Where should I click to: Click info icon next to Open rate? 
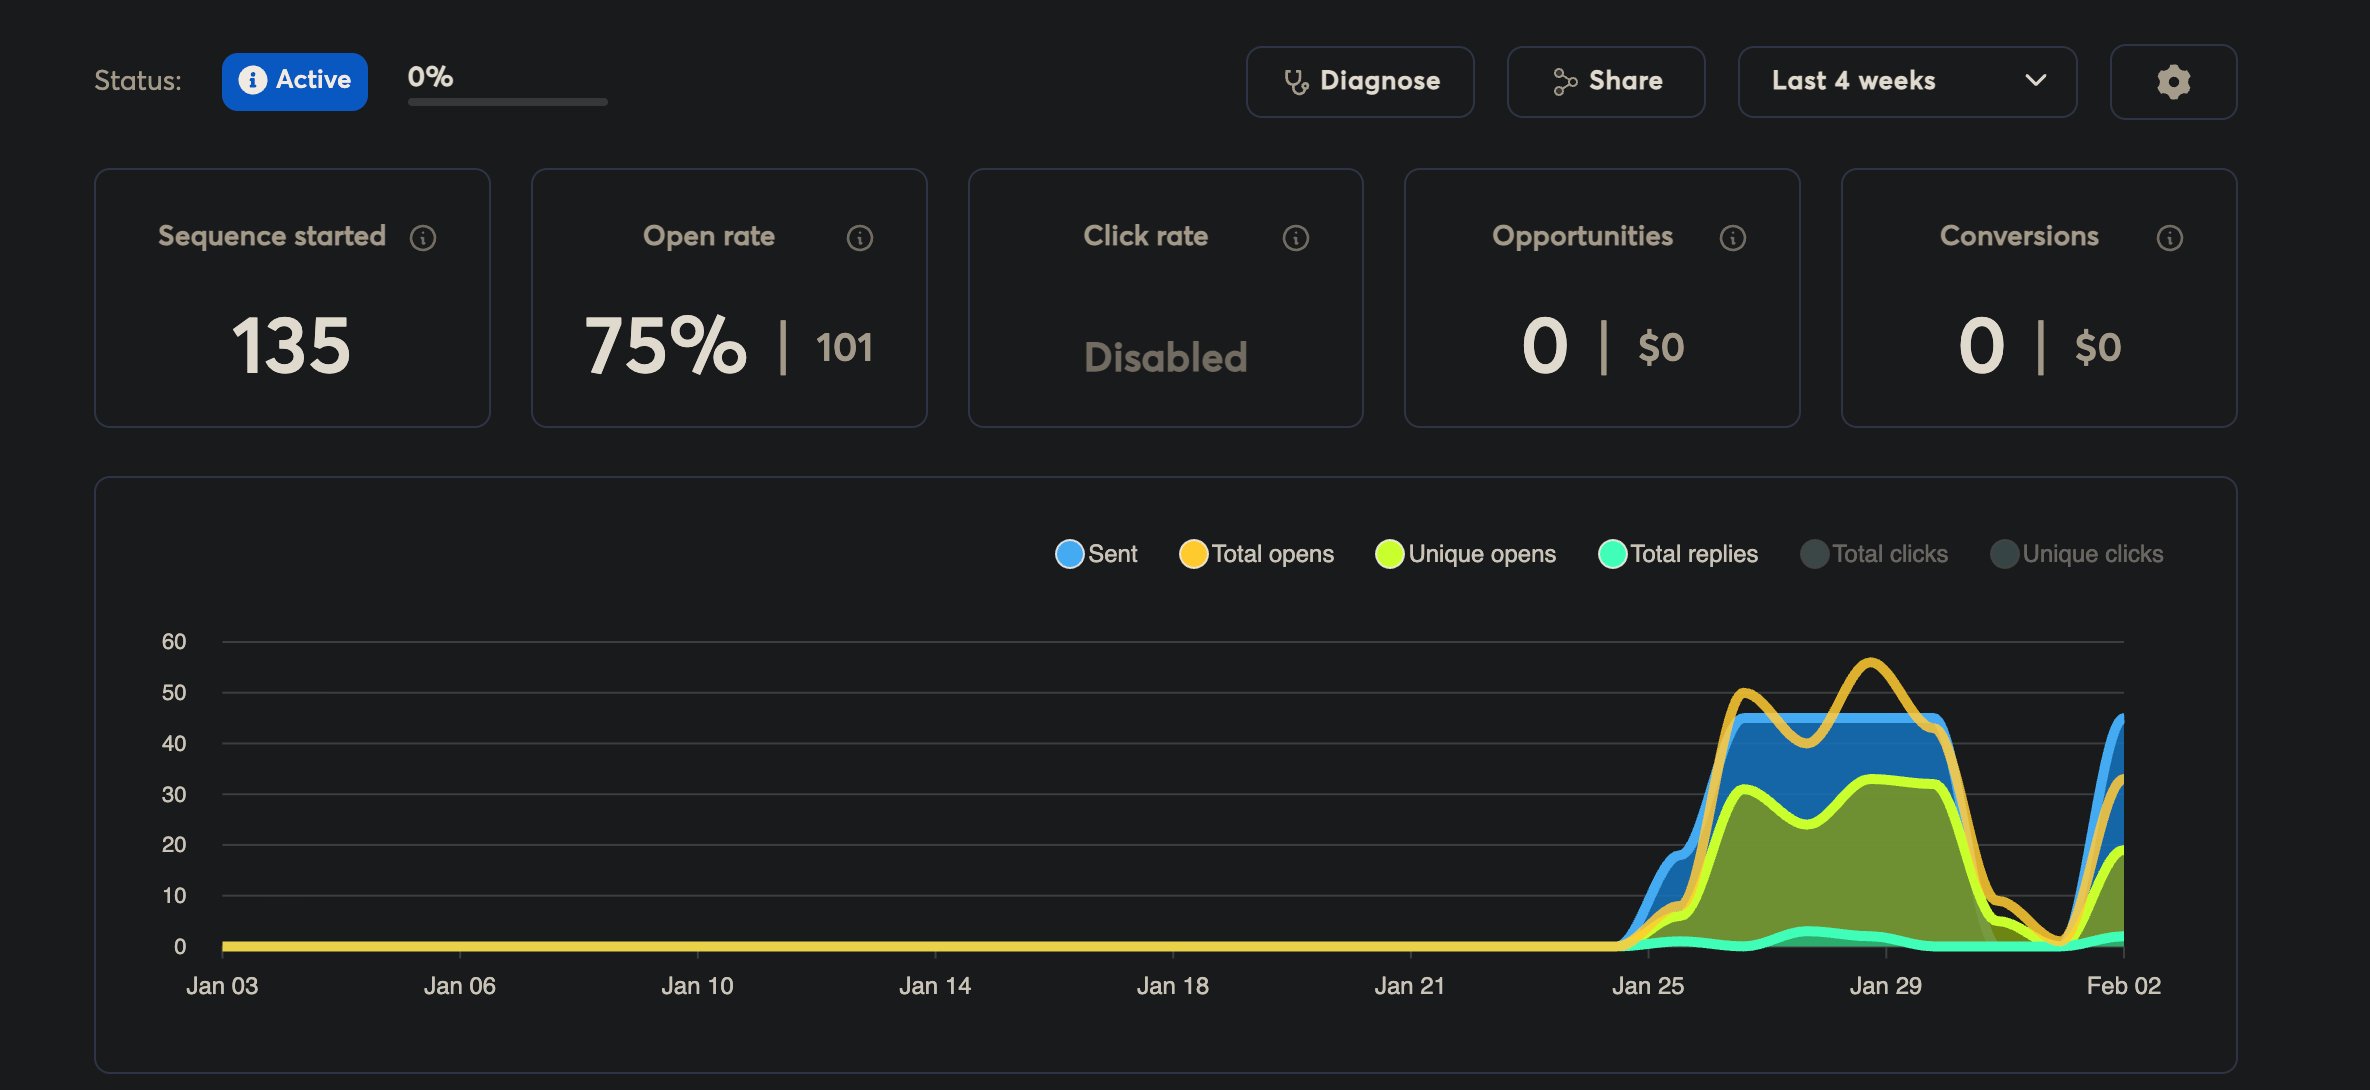click(x=860, y=238)
